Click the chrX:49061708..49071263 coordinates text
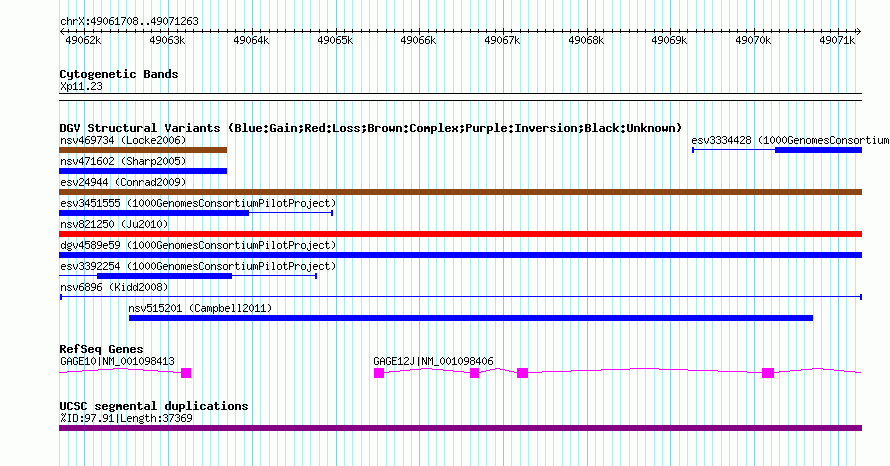This screenshot has height=466, width=890. tap(129, 21)
